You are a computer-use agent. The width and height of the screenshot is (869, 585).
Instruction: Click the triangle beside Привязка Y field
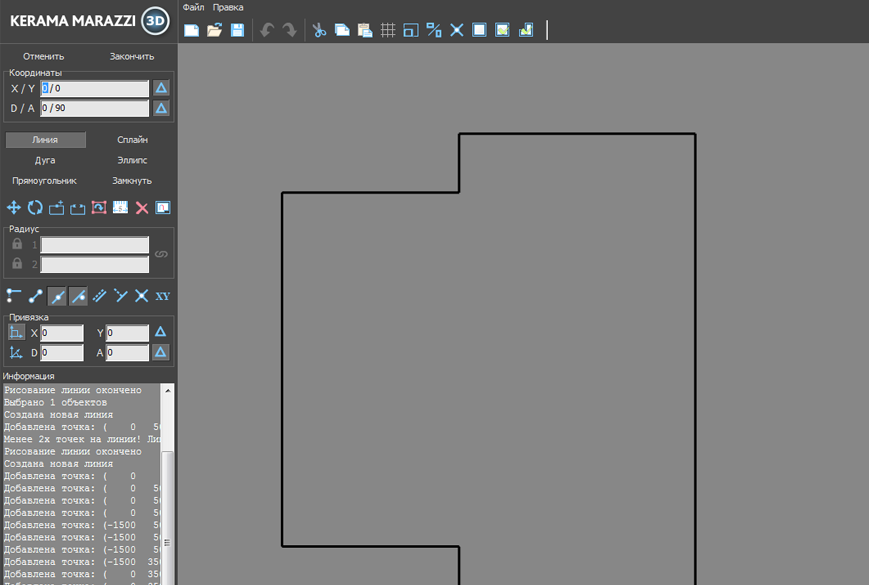(161, 332)
